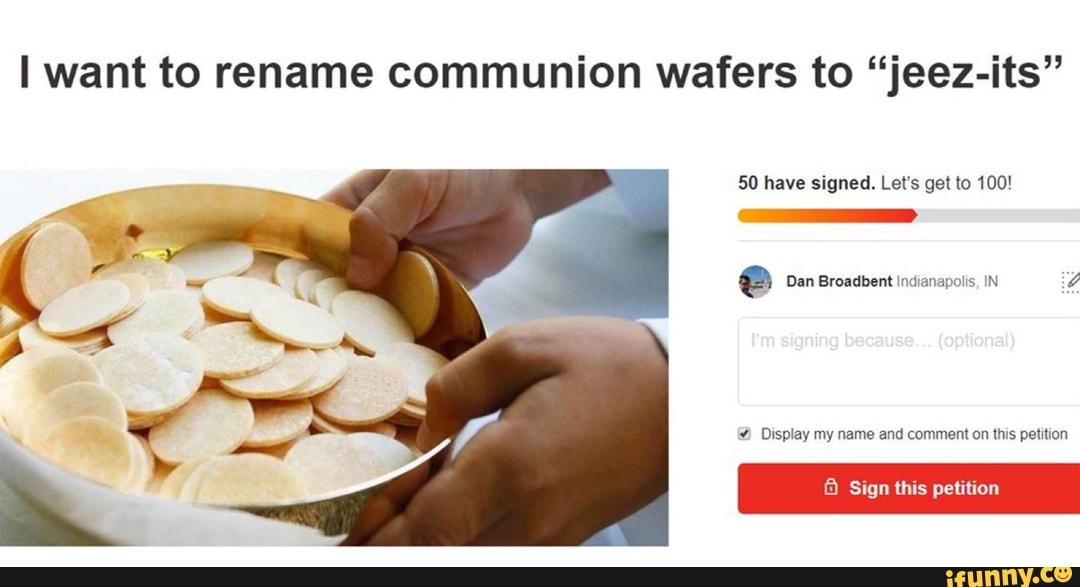Click the petition title about jeez-its
This screenshot has width=1080, height=587.
click(538, 70)
